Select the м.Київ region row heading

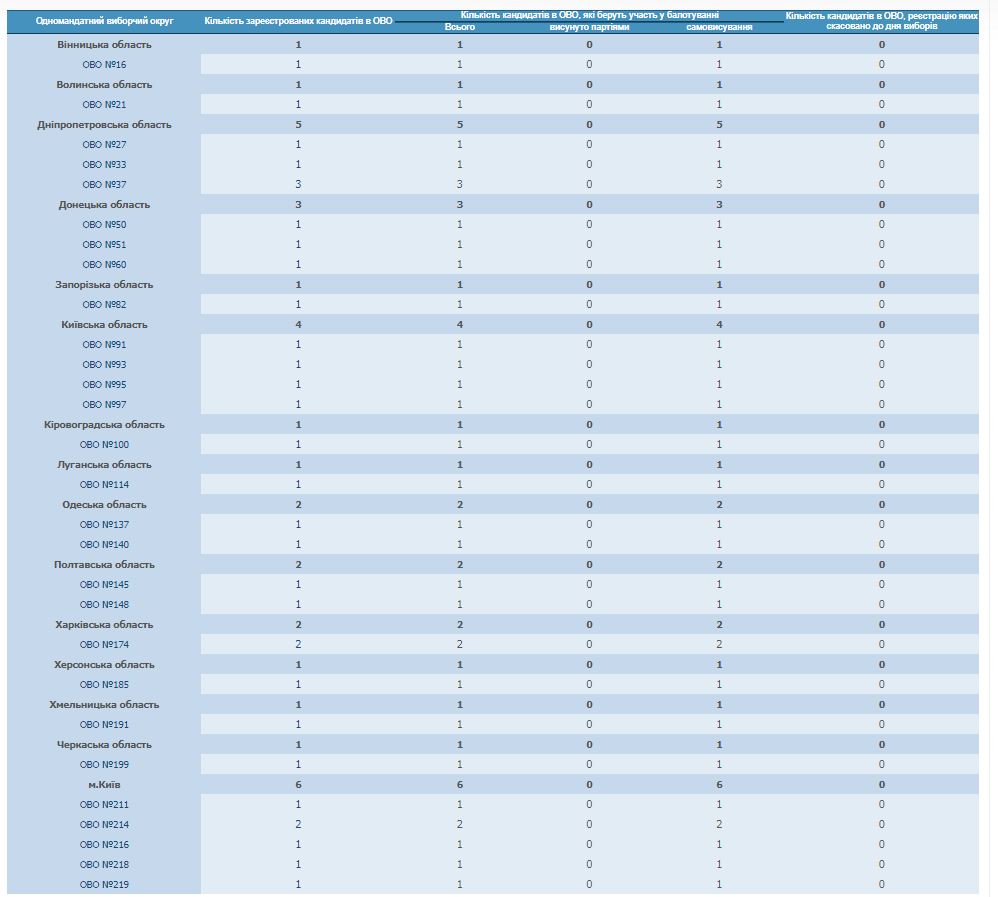(104, 785)
